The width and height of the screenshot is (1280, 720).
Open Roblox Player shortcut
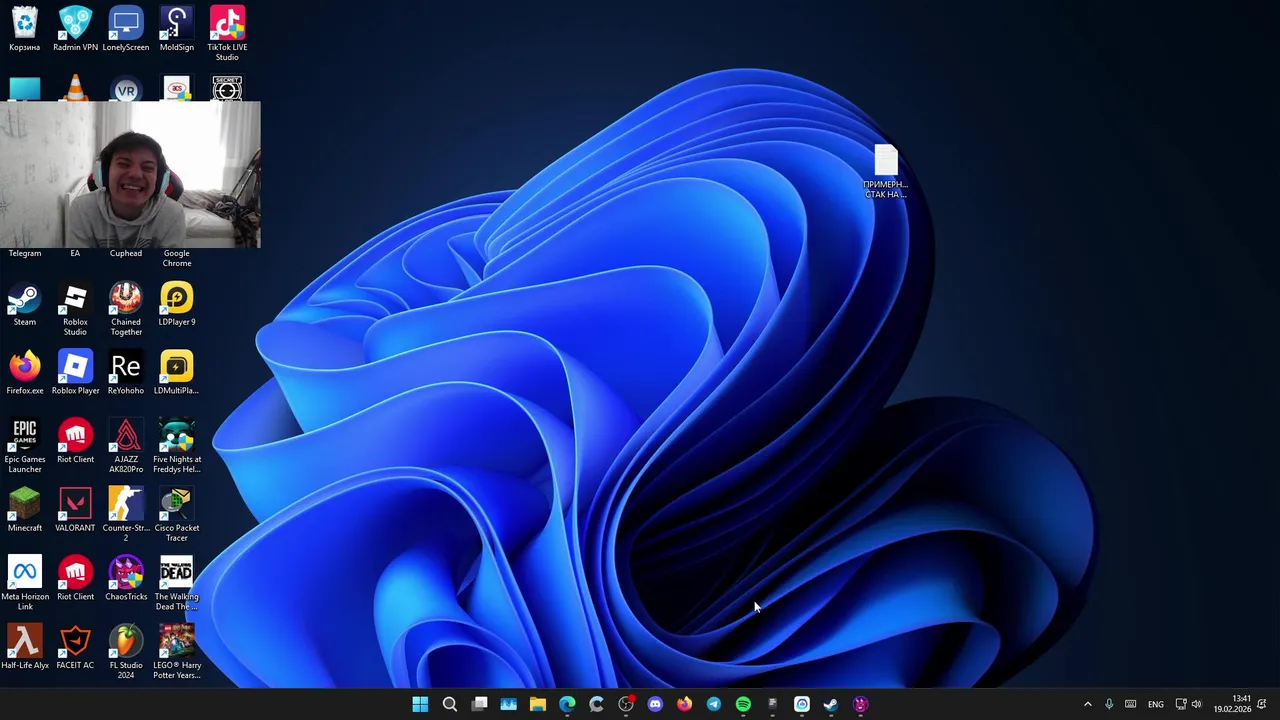pos(75,373)
